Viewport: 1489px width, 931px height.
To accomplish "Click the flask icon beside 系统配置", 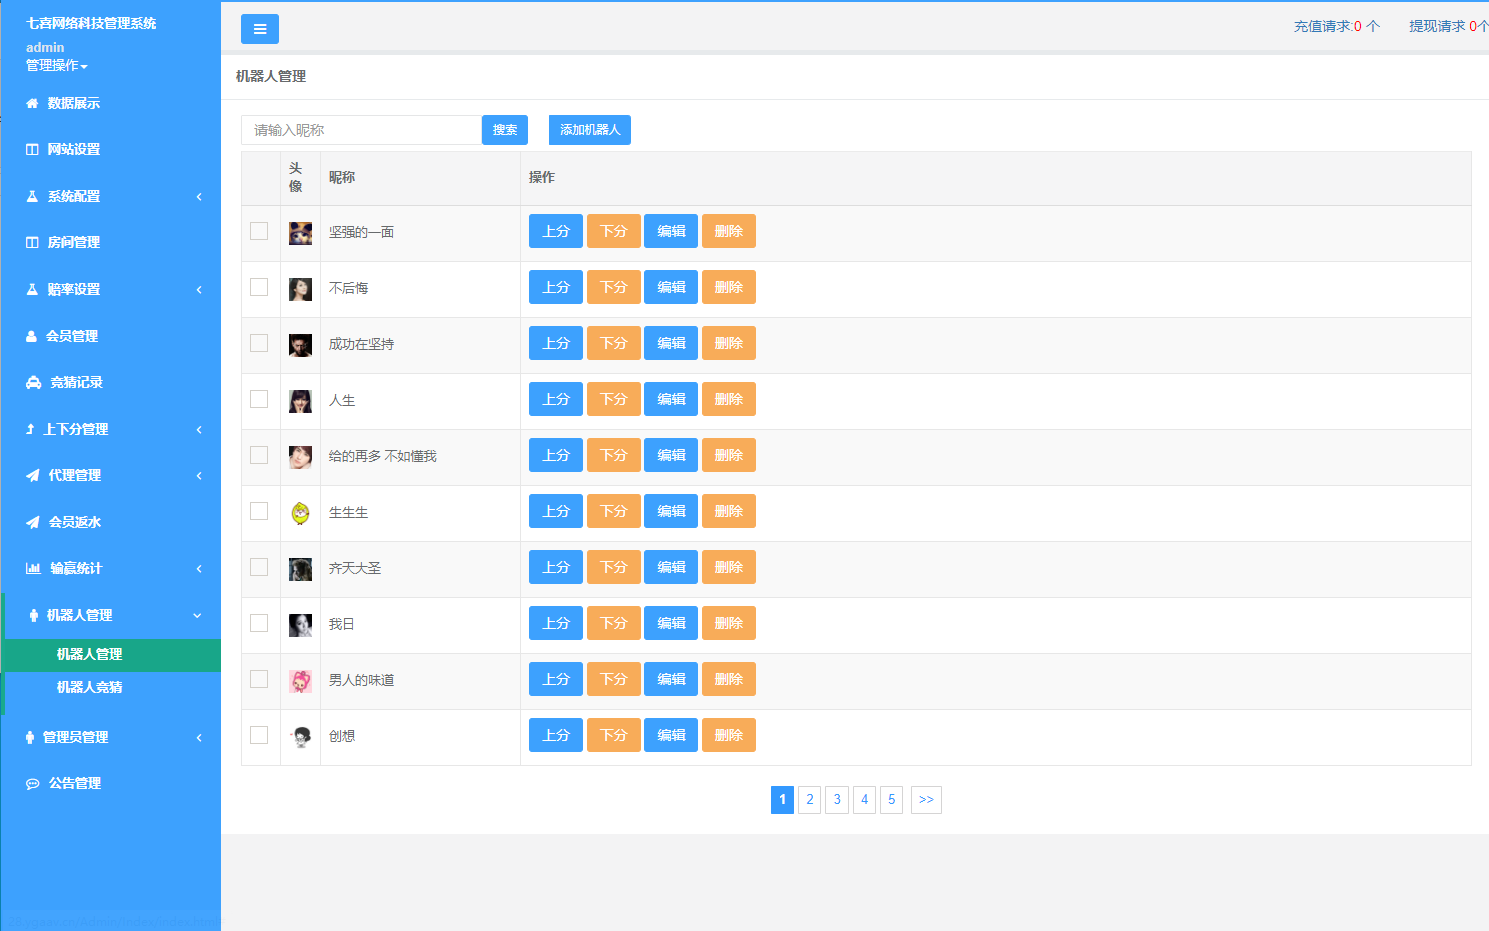I will click(x=32, y=196).
